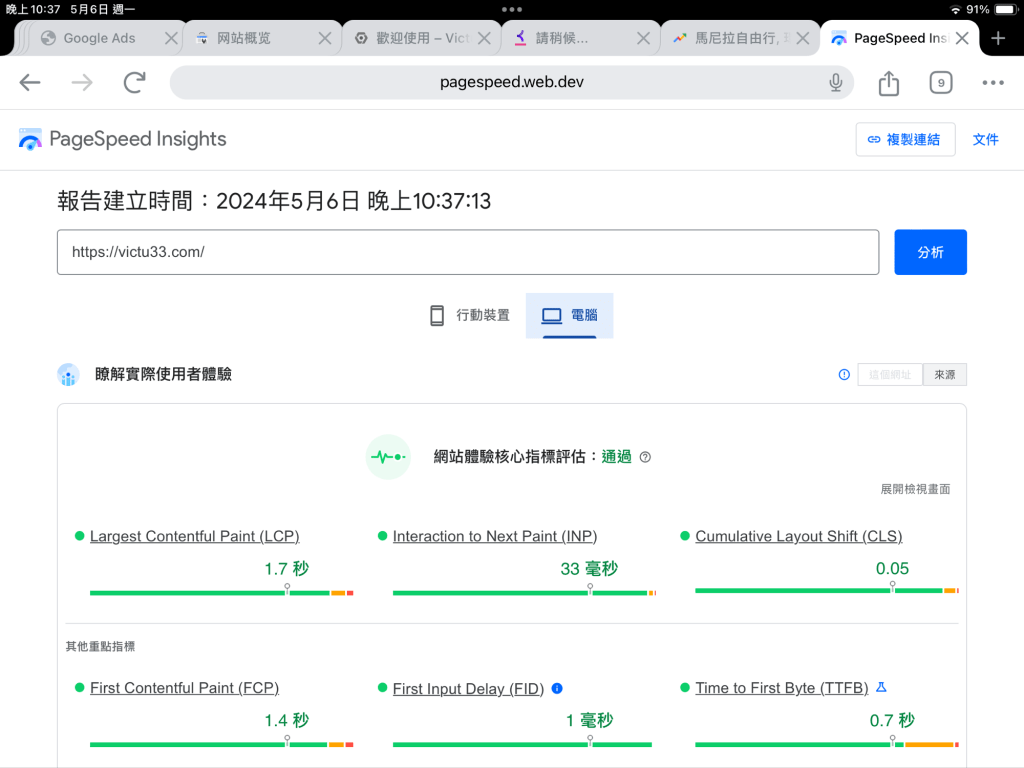Open the tab switcher showing 9 tabs
Image resolution: width=1024 pixels, height=768 pixels.
[x=940, y=83]
